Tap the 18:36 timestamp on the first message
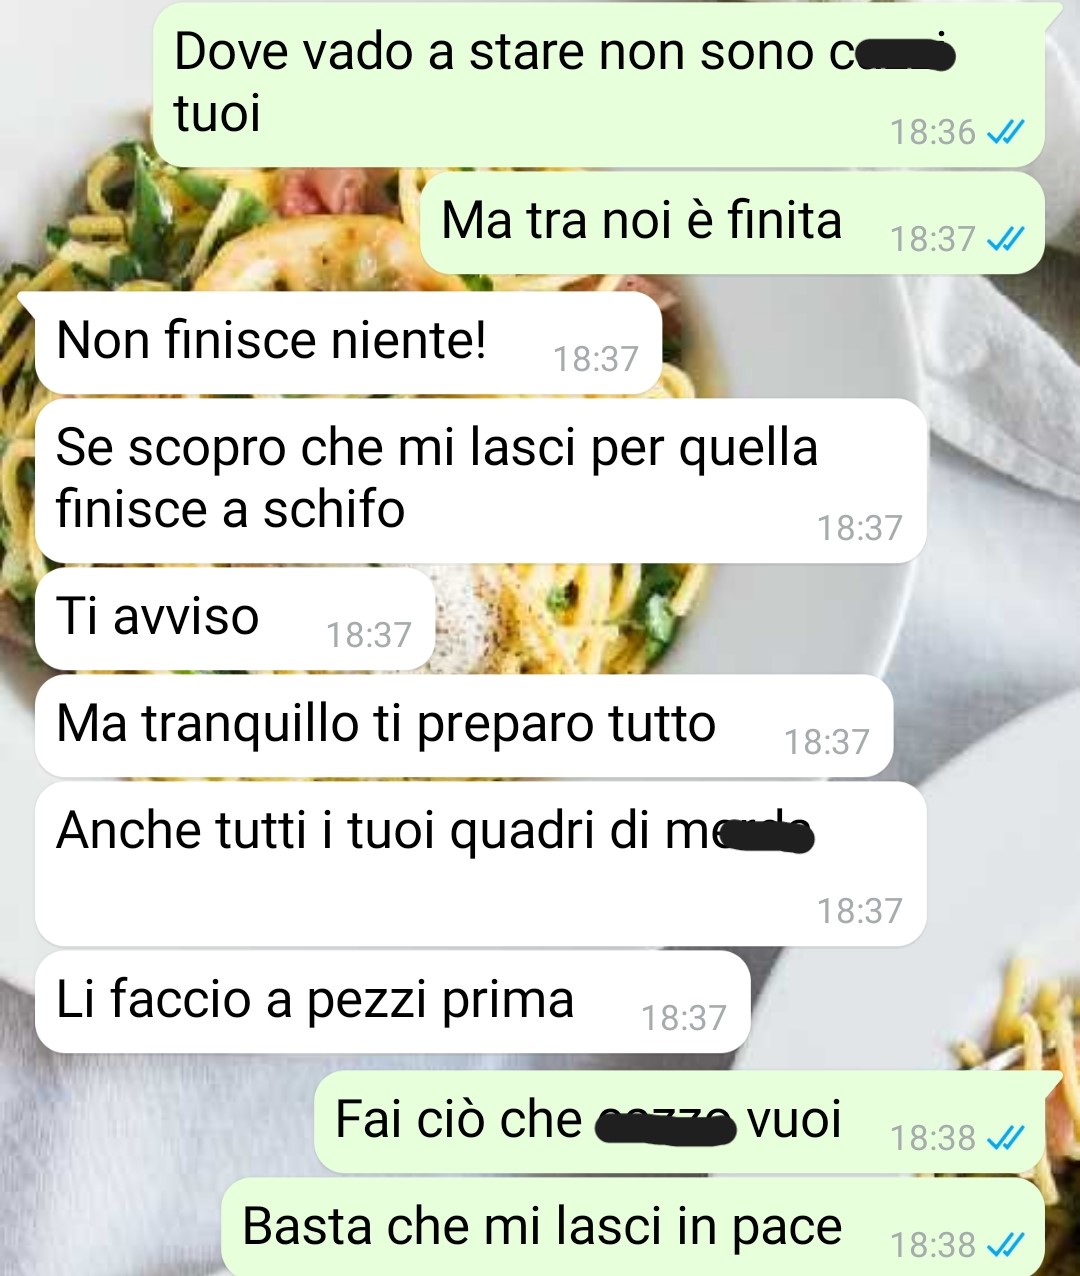Viewport: 1080px width, 1276px height. tap(933, 132)
